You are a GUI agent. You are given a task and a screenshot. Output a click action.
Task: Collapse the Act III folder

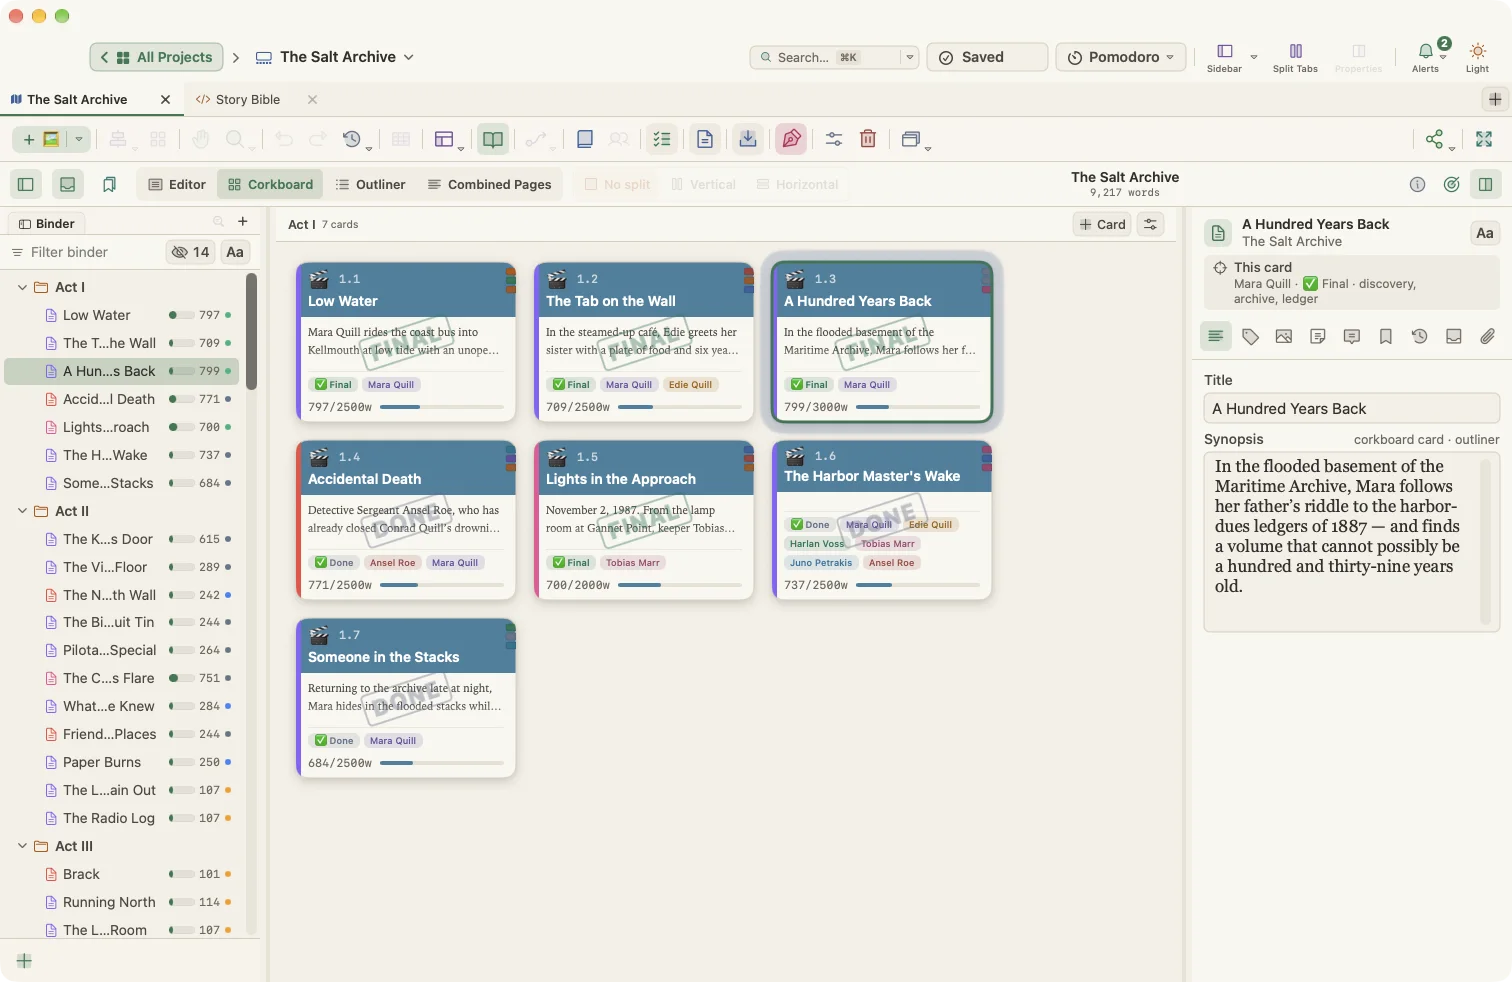tap(22, 846)
